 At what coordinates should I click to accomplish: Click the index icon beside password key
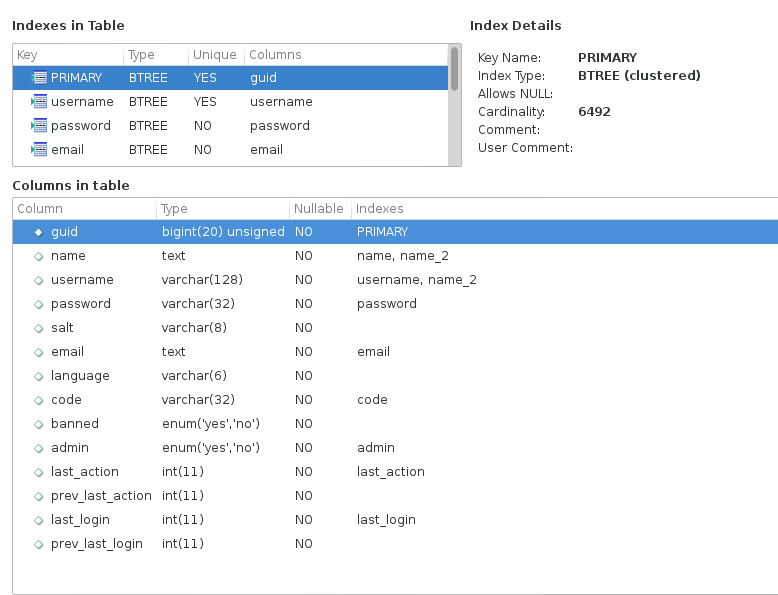(39, 126)
